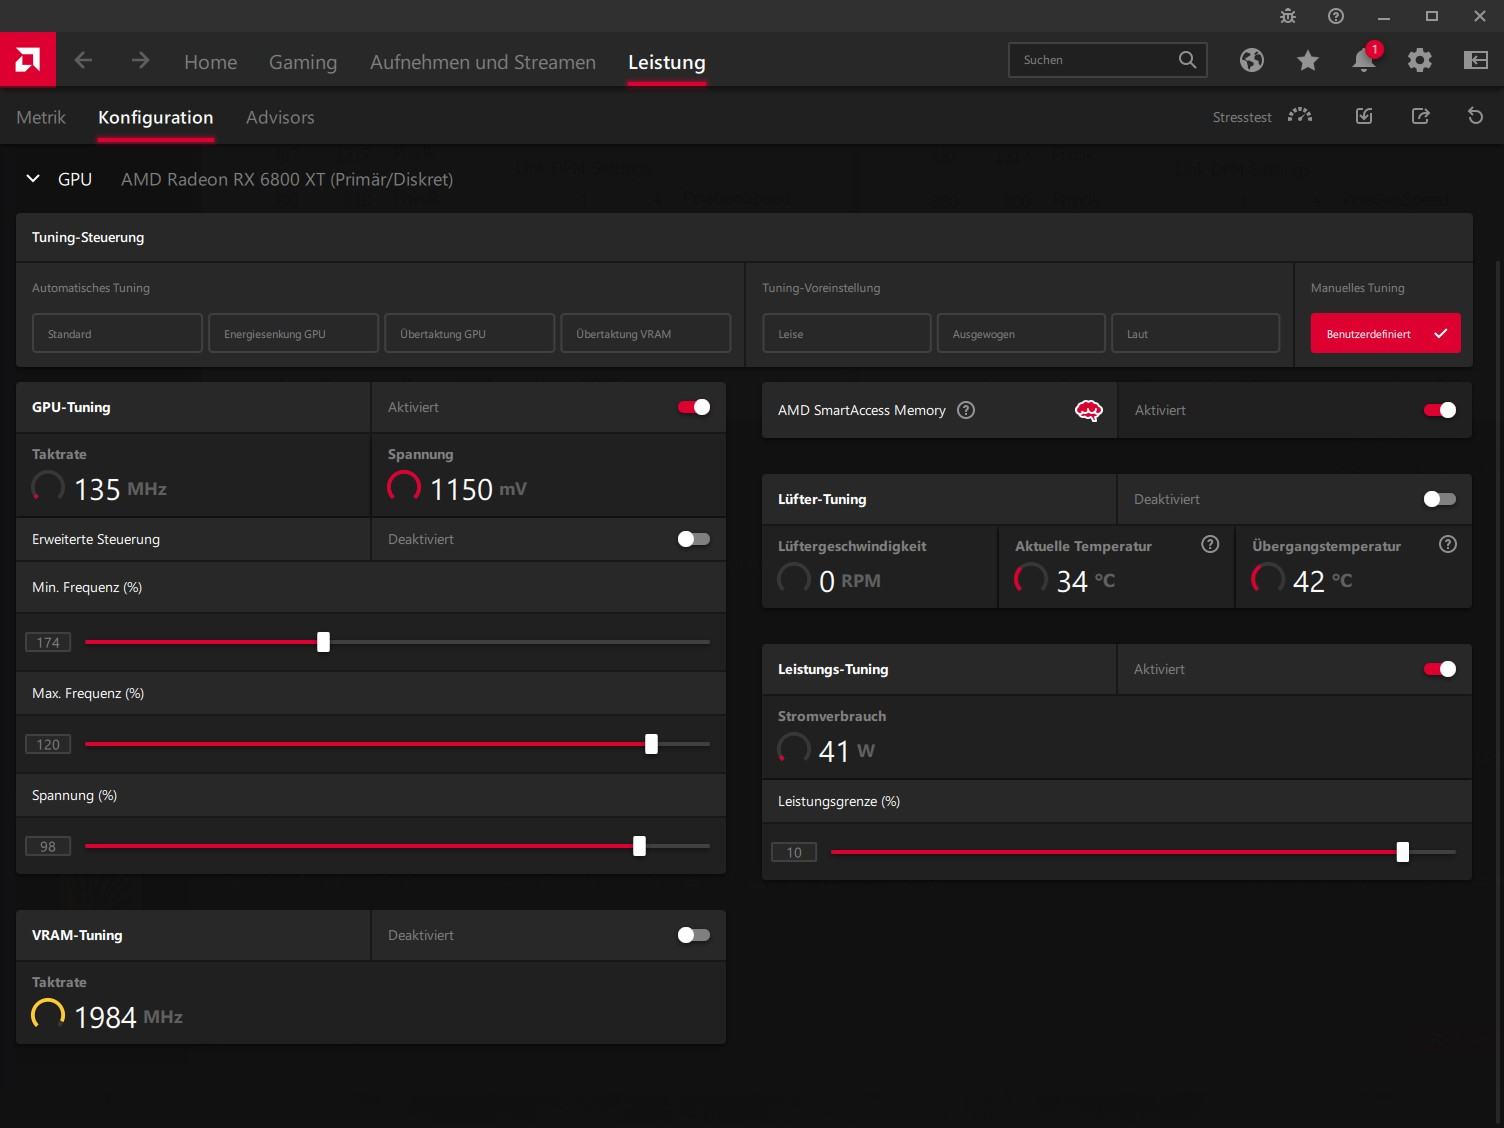Click the save profile export icon
1504x1128 pixels.
(x=1420, y=116)
